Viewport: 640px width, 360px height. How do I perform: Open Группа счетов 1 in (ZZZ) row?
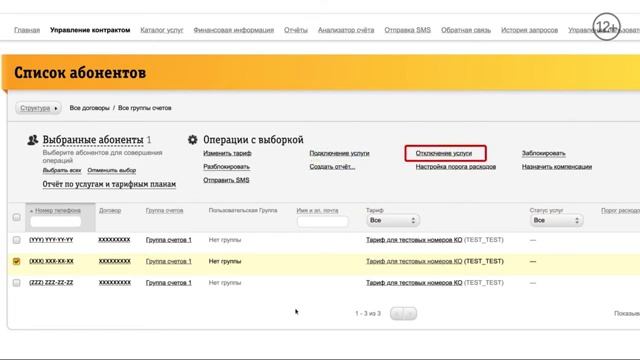coord(169,282)
